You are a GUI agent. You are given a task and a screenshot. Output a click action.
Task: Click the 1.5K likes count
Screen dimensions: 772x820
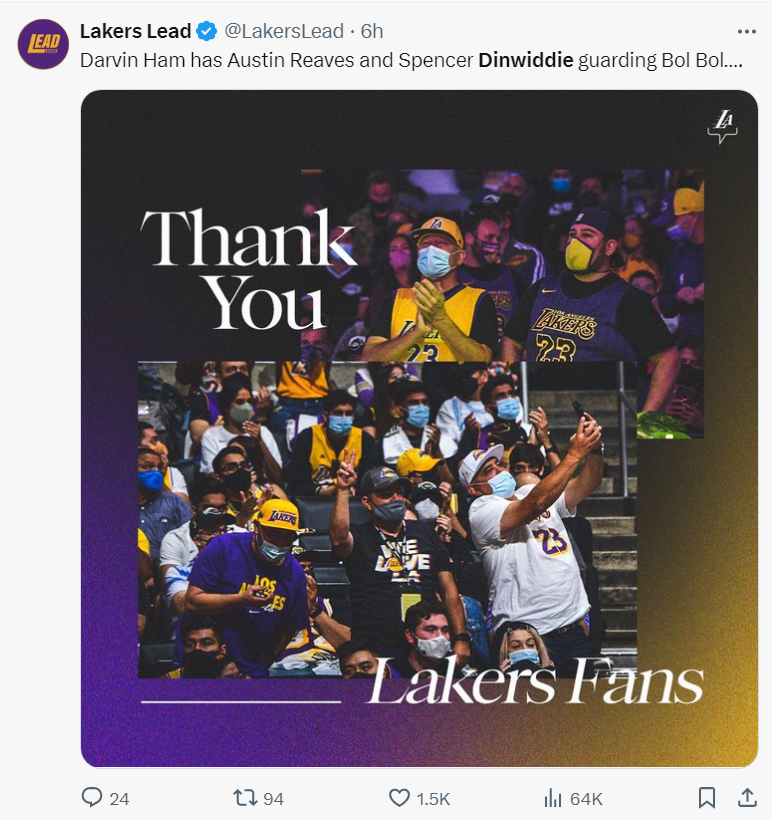point(434,799)
